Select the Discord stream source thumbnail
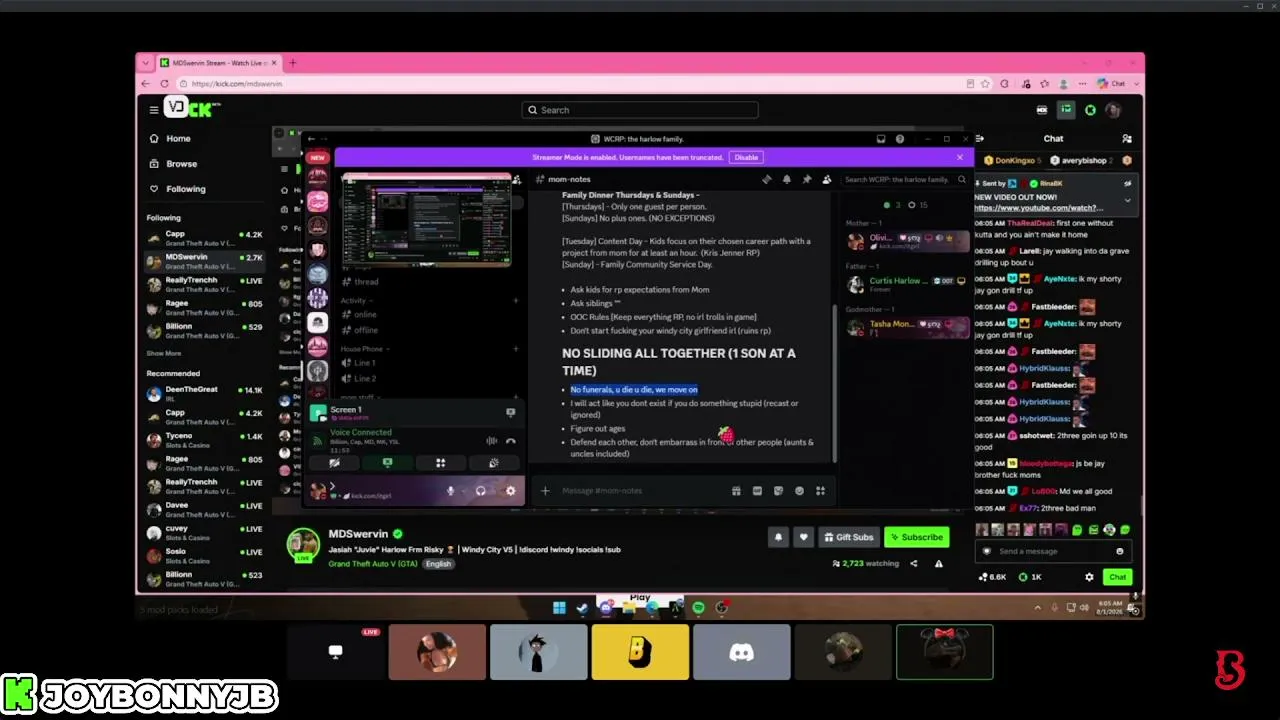The height and width of the screenshot is (720, 1280). [742, 652]
